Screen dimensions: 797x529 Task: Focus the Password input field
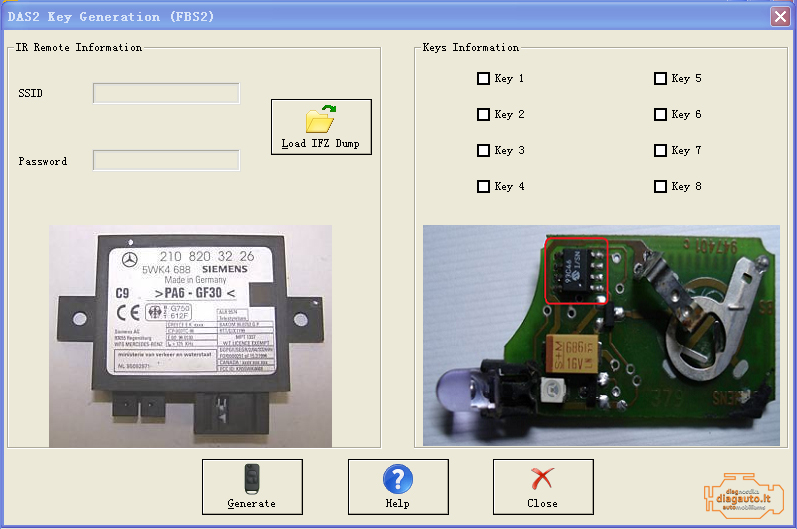(x=166, y=160)
